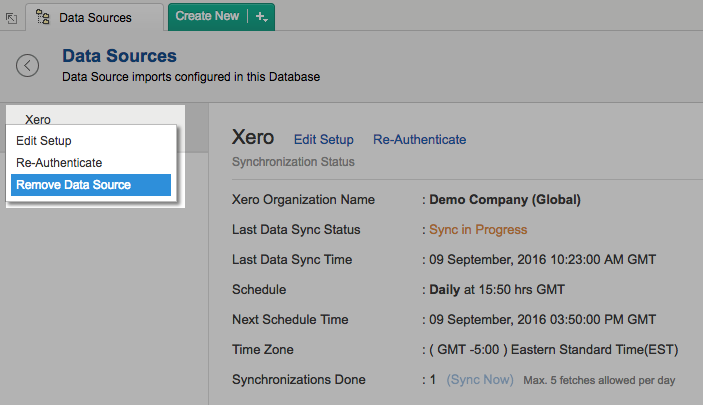The height and width of the screenshot is (405, 703).
Task: Click the back arrow circle icon
Action: click(28, 65)
